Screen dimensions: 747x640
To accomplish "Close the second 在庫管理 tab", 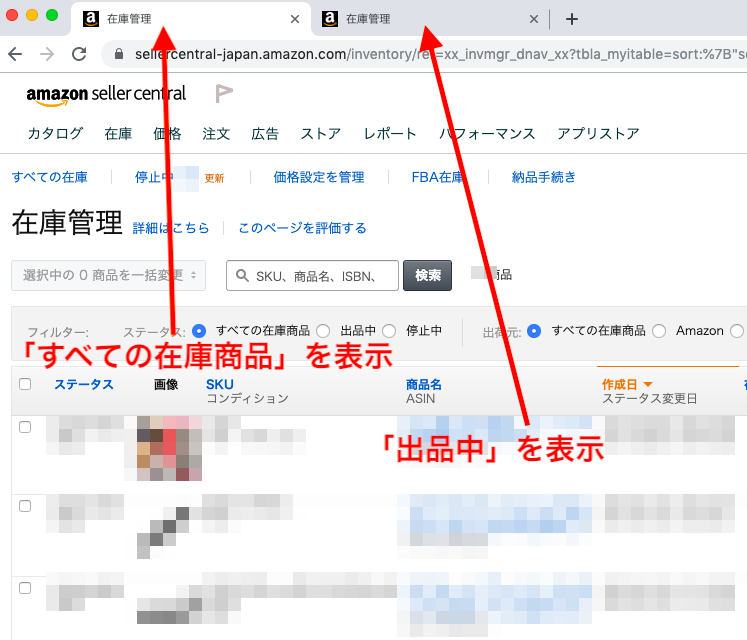I will tap(534, 19).
